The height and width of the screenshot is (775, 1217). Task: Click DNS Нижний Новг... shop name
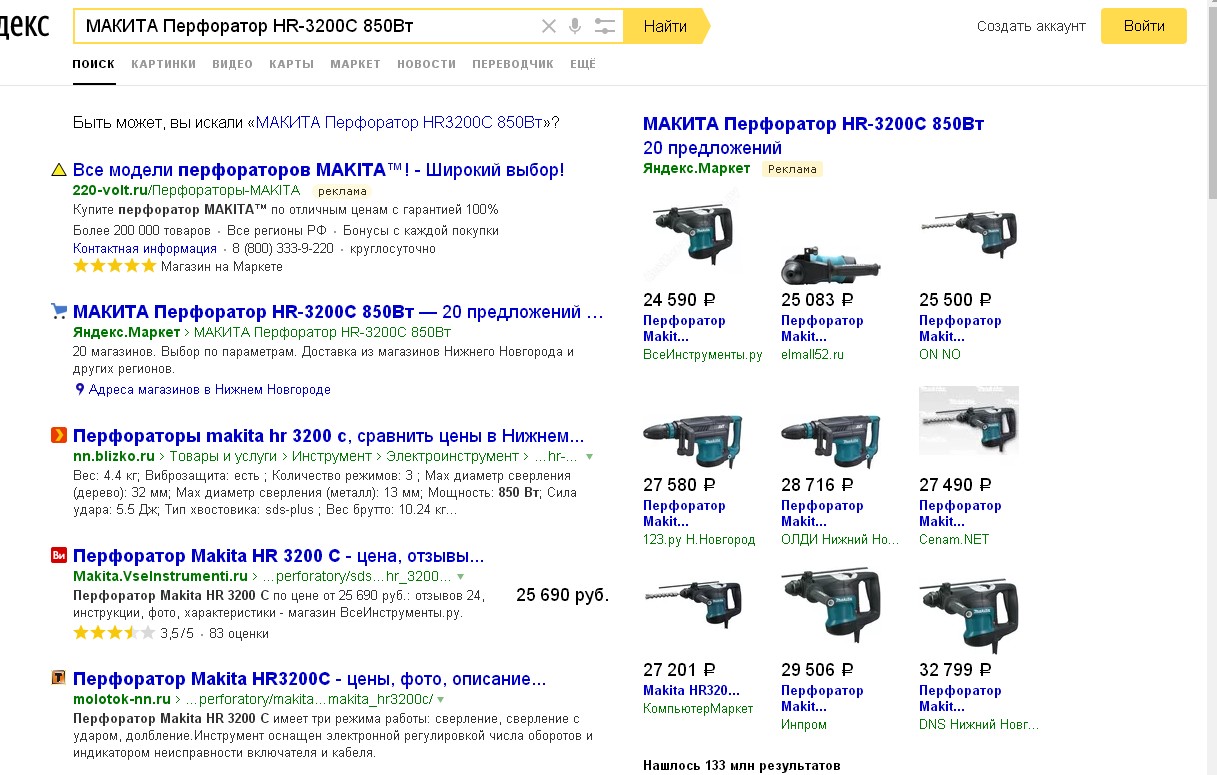click(x=979, y=724)
